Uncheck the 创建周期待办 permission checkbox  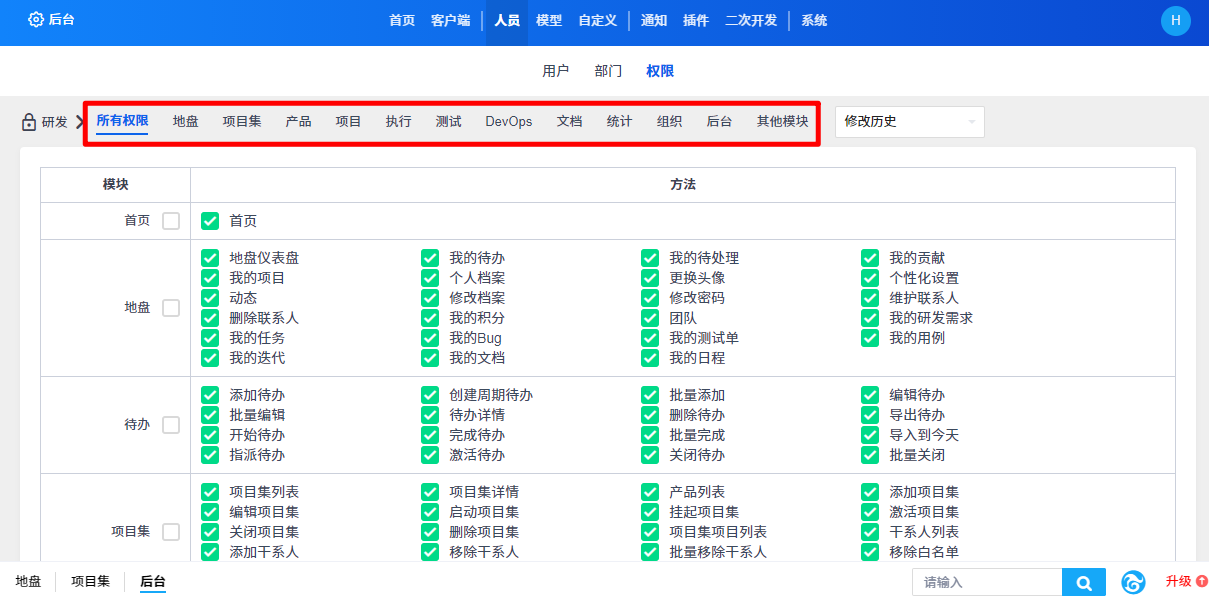(x=430, y=395)
